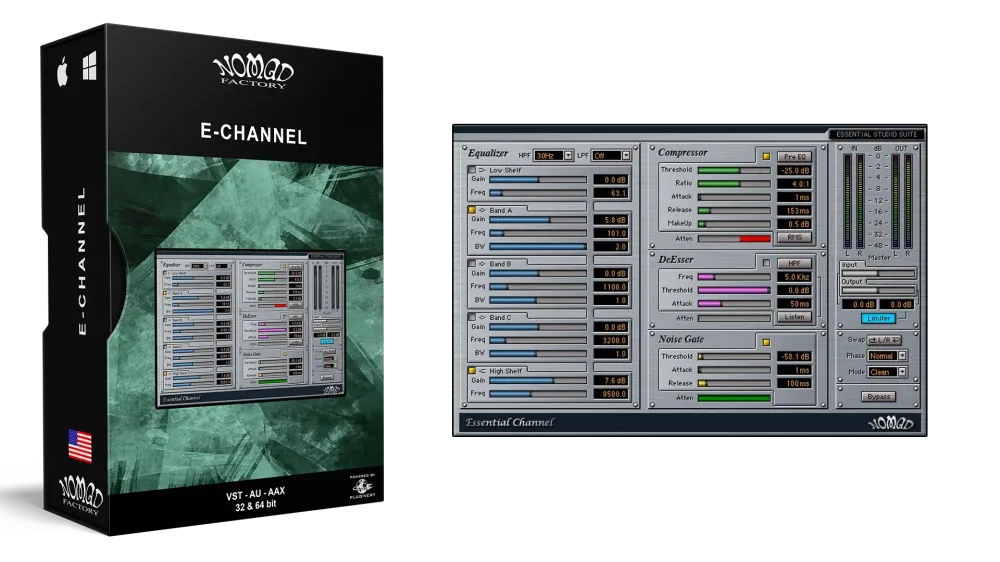Click the Low Shelf Freq slider
The image size is (1000, 562).
coord(538,193)
